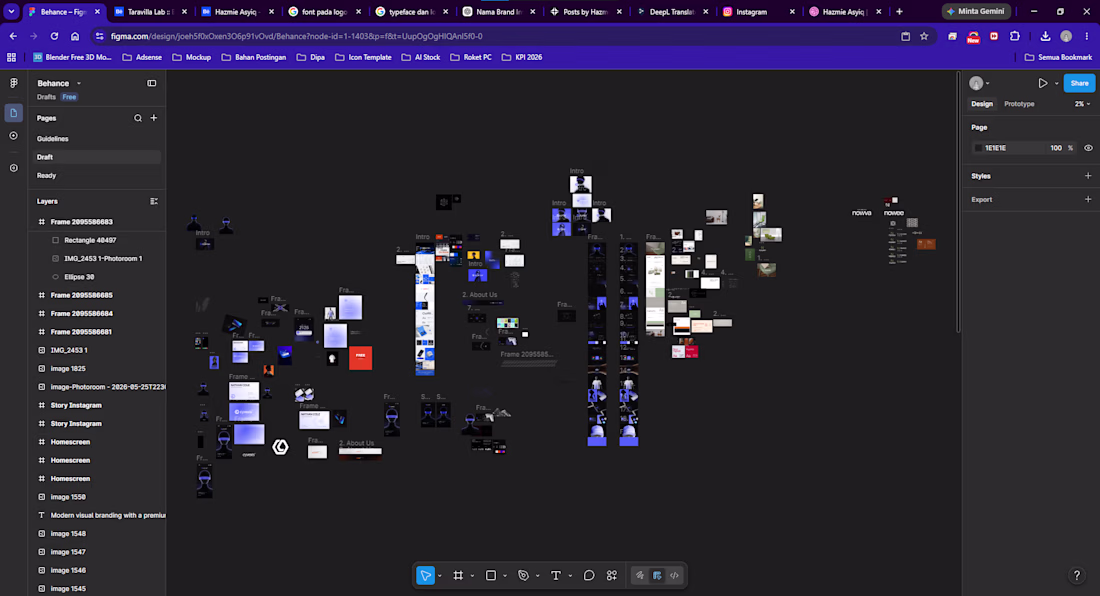Click the page background color swatch

point(979,148)
